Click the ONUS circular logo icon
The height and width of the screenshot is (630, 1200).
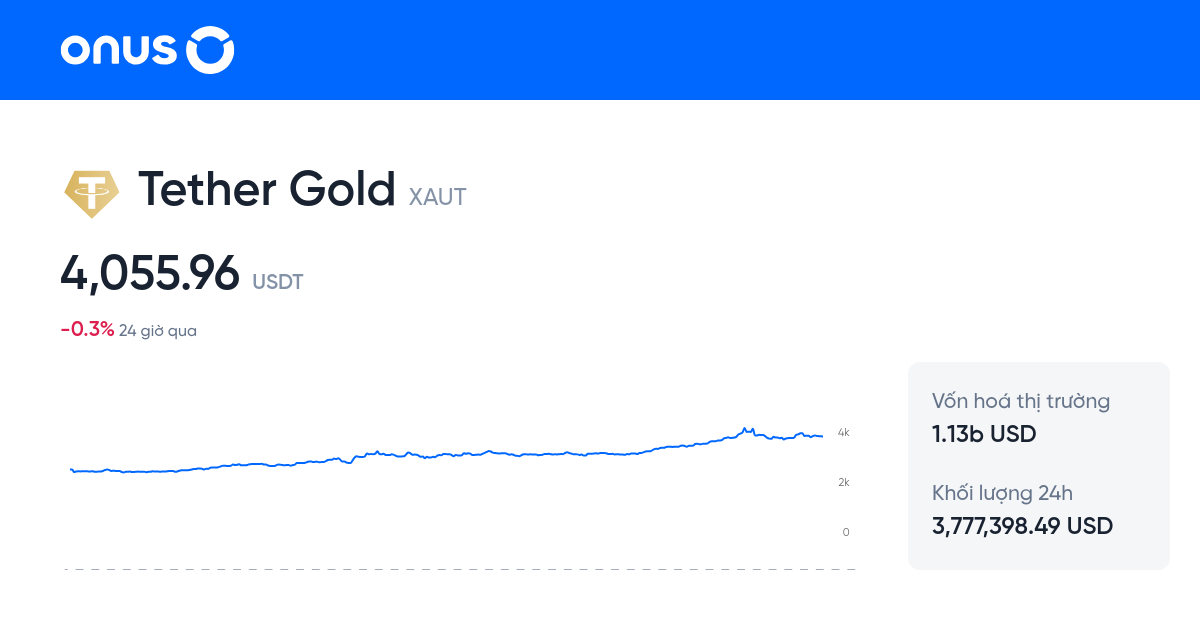[210, 50]
